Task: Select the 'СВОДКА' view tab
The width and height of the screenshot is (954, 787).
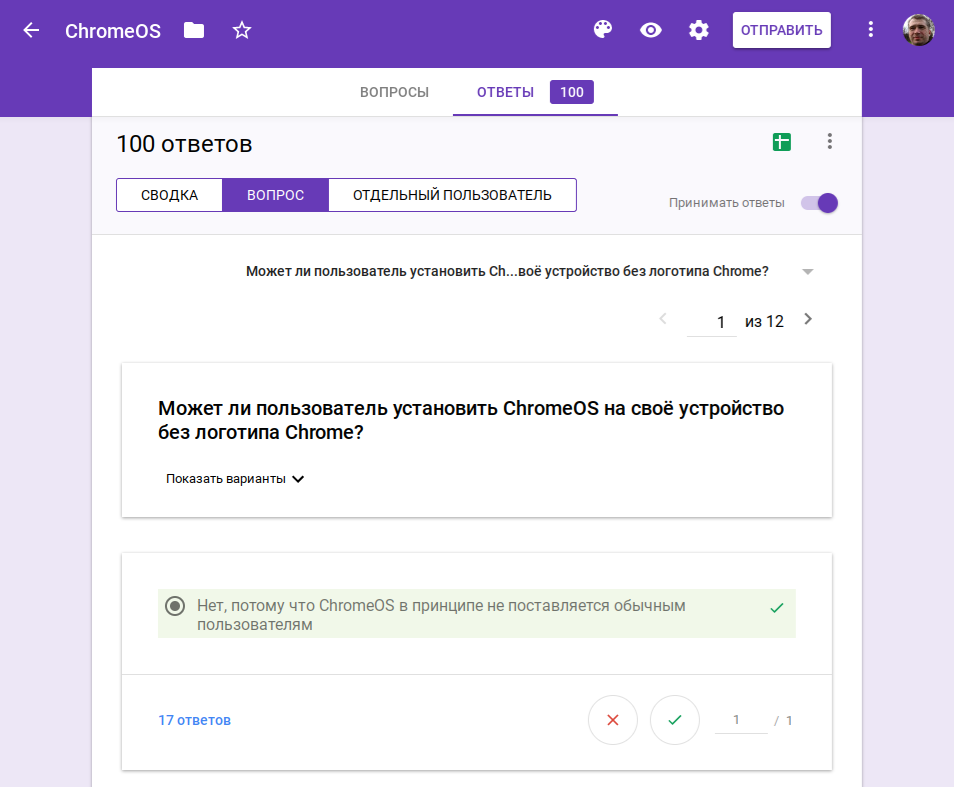Action: [x=169, y=195]
